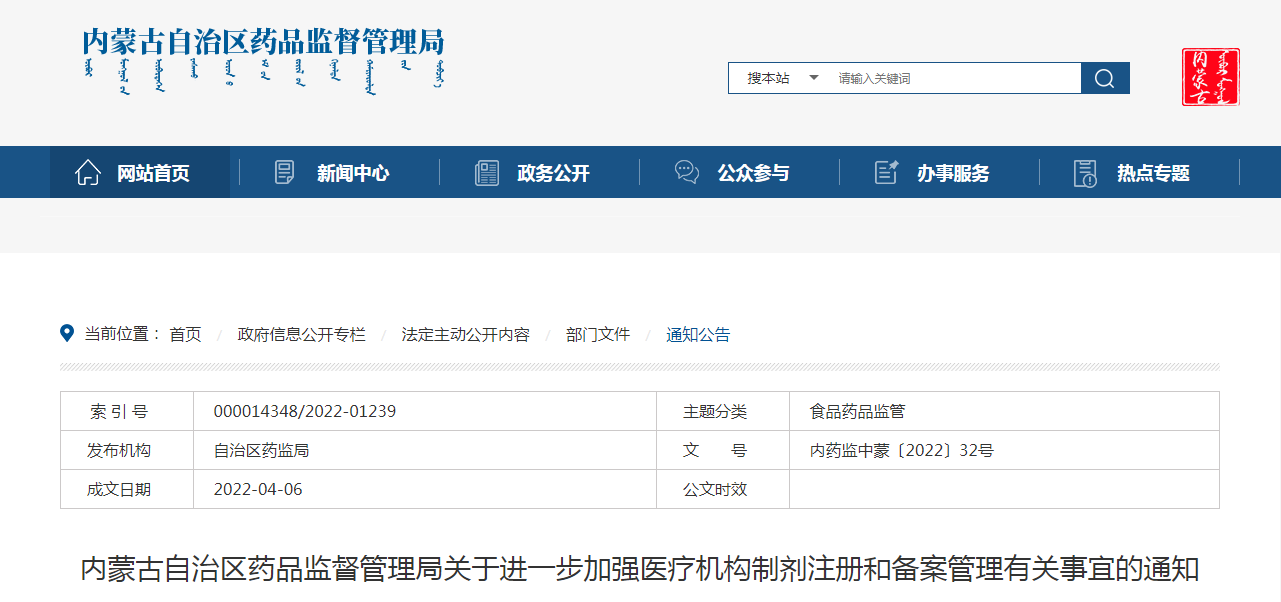Click the newspaper icon beside 政务公开

487,173
